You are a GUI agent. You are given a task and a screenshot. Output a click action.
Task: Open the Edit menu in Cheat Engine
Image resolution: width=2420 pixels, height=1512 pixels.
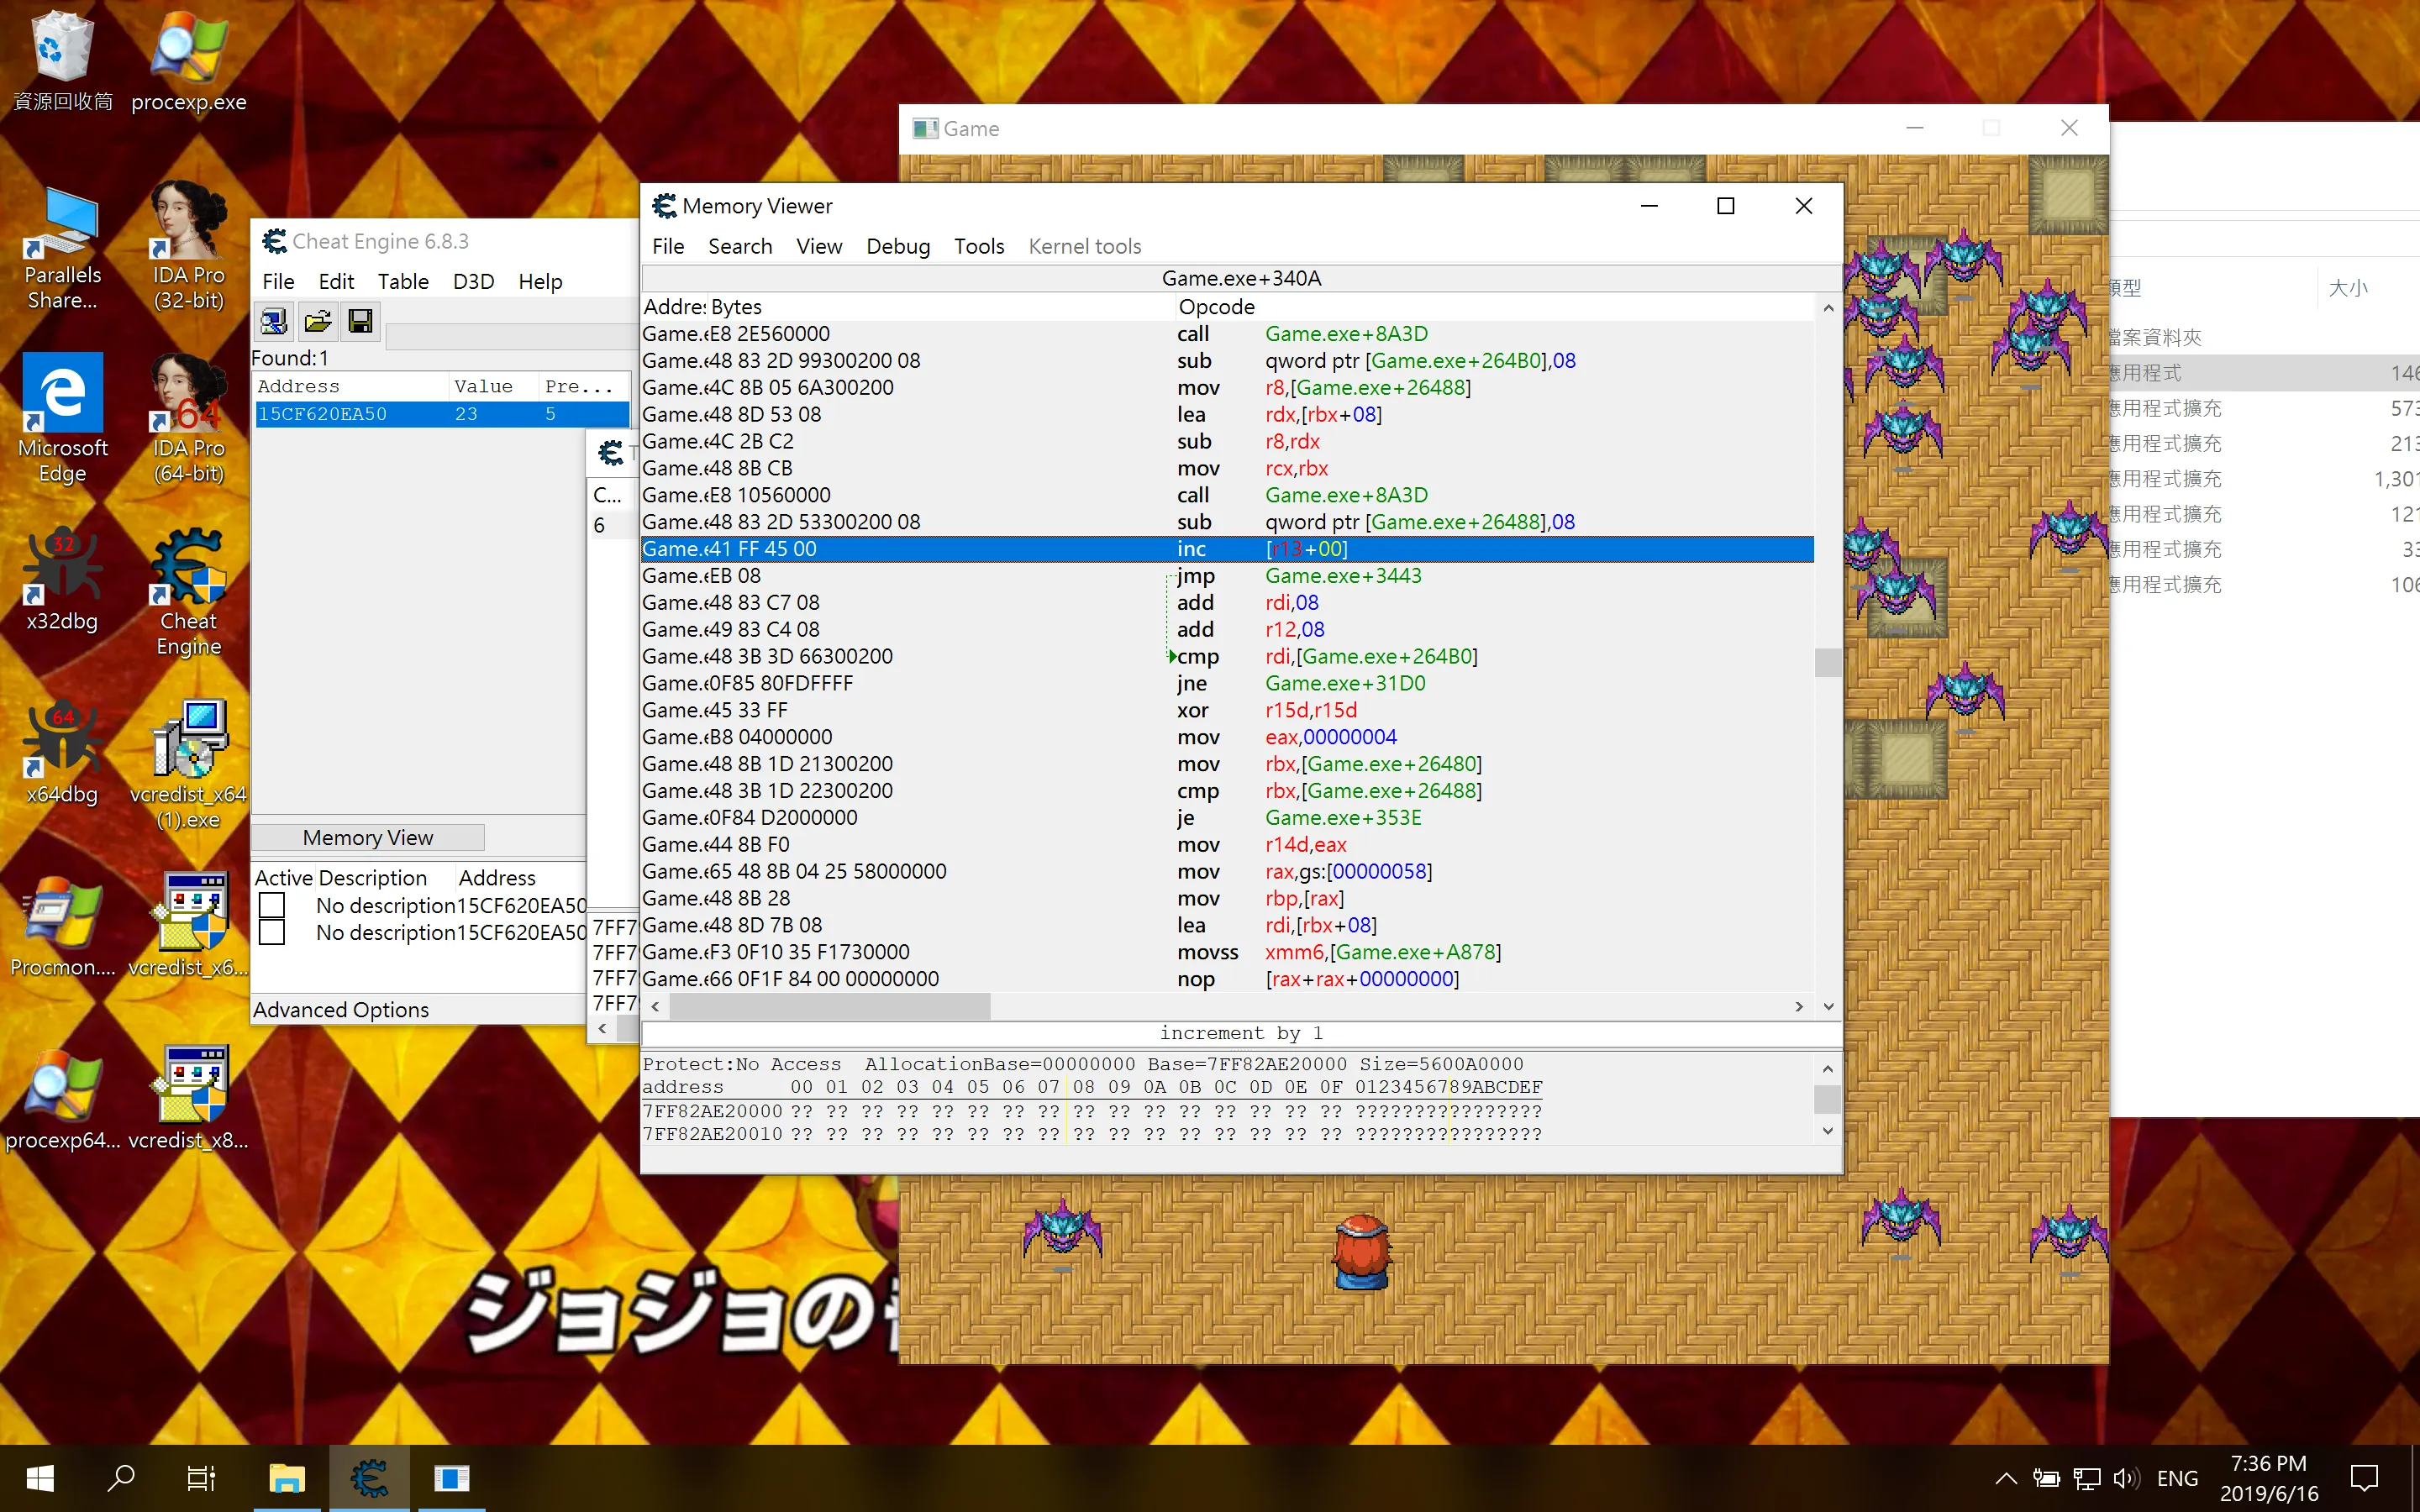pyautogui.click(x=336, y=282)
